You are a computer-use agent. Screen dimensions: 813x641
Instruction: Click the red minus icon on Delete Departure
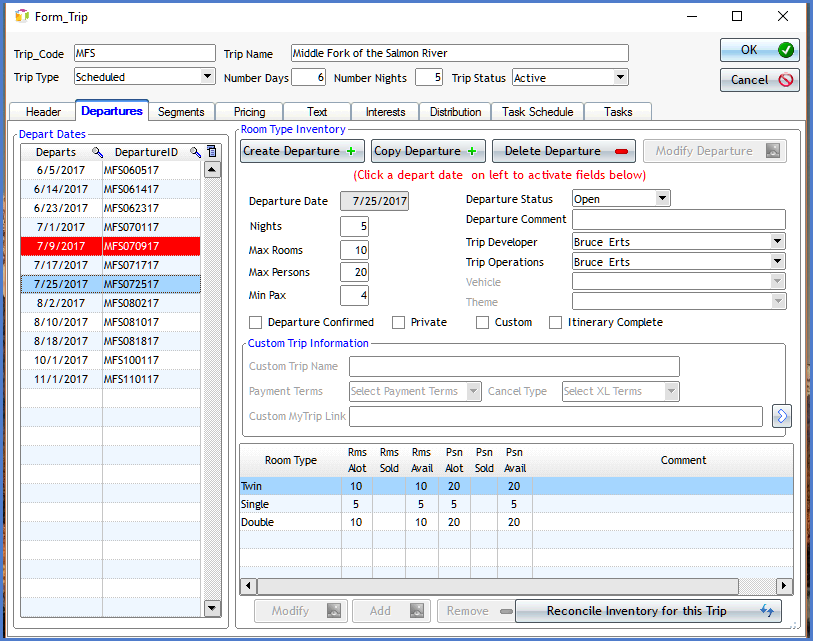tap(621, 151)
